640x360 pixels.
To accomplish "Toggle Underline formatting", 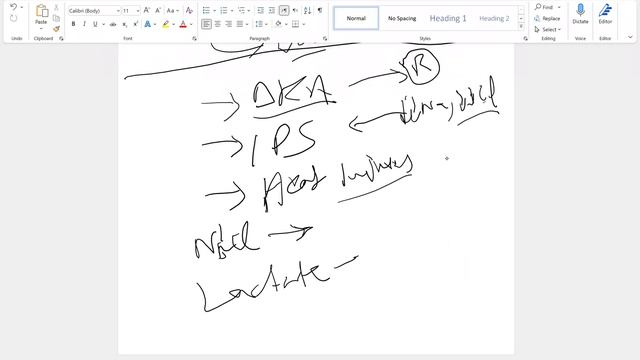I will click(95, 24).
